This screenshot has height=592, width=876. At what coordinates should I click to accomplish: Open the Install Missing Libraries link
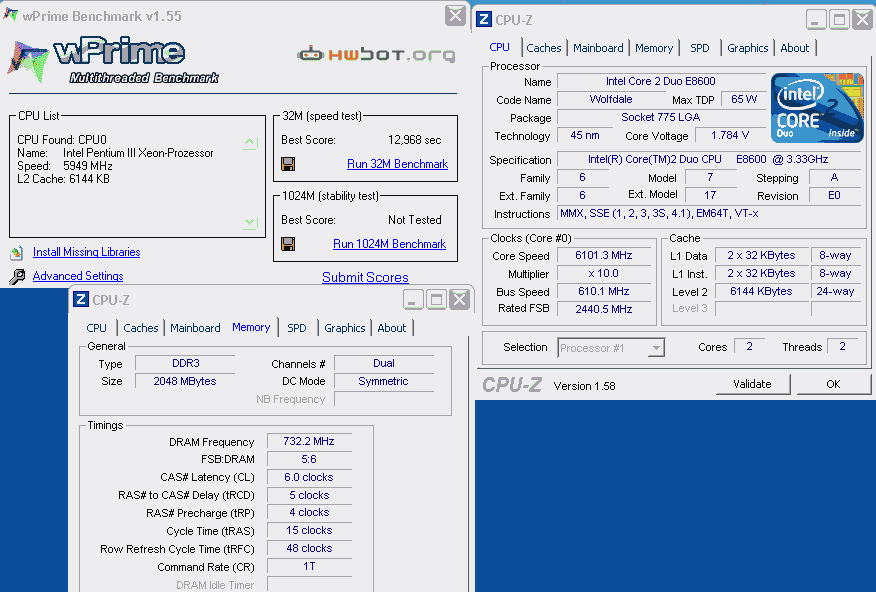click(87, 252)
